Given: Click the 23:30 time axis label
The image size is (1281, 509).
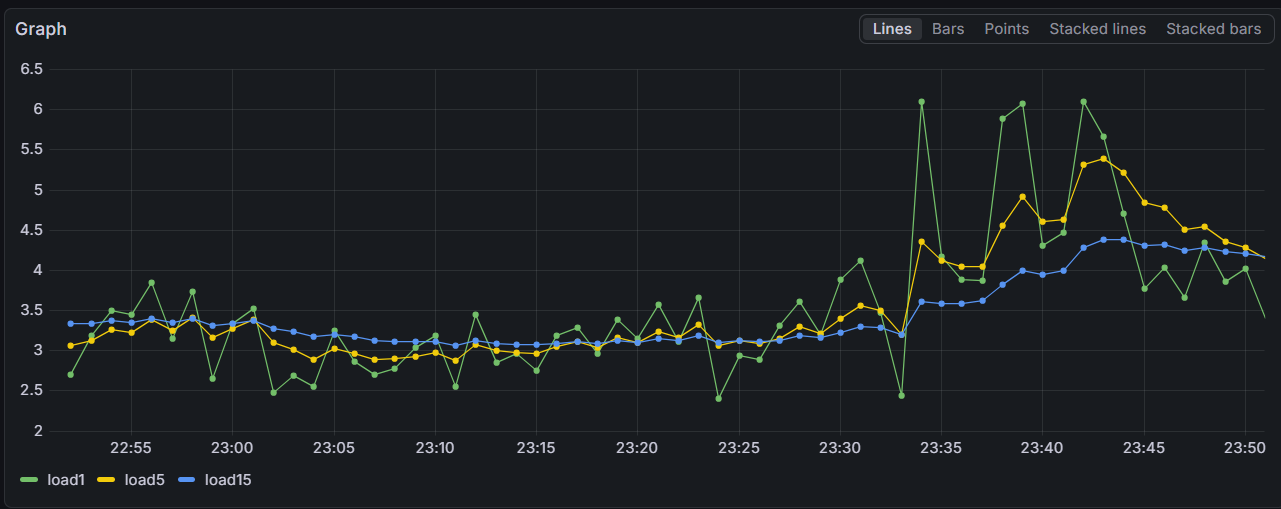Looking at the screenshot, I should (840, 447).
